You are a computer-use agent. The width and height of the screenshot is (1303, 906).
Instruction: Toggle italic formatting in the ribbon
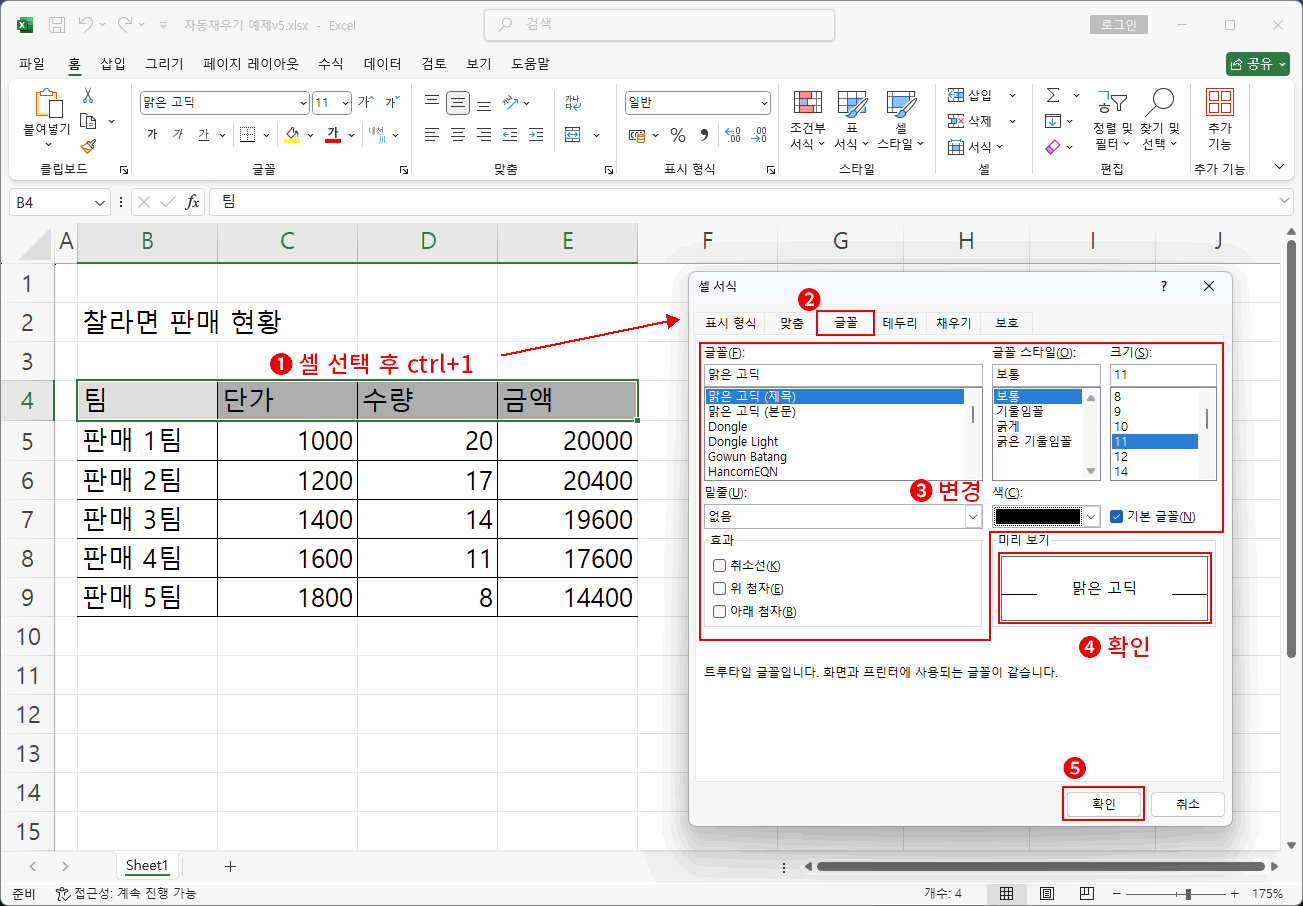(x=177, y=134)
